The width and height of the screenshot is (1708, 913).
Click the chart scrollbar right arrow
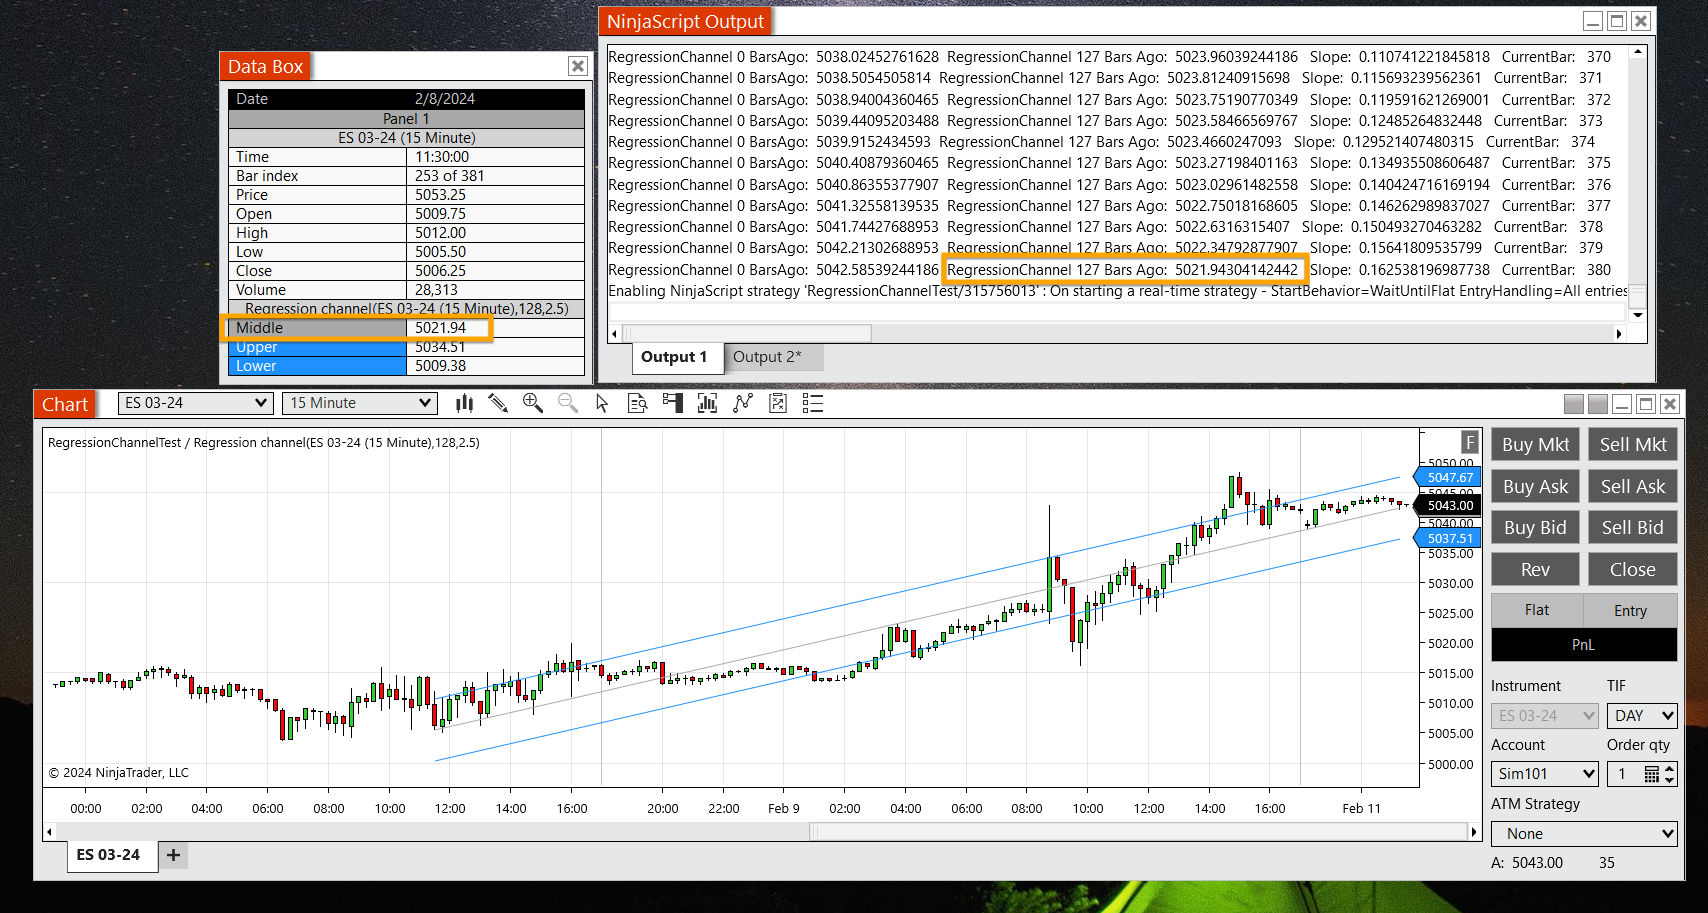(x=1473, y=832)
